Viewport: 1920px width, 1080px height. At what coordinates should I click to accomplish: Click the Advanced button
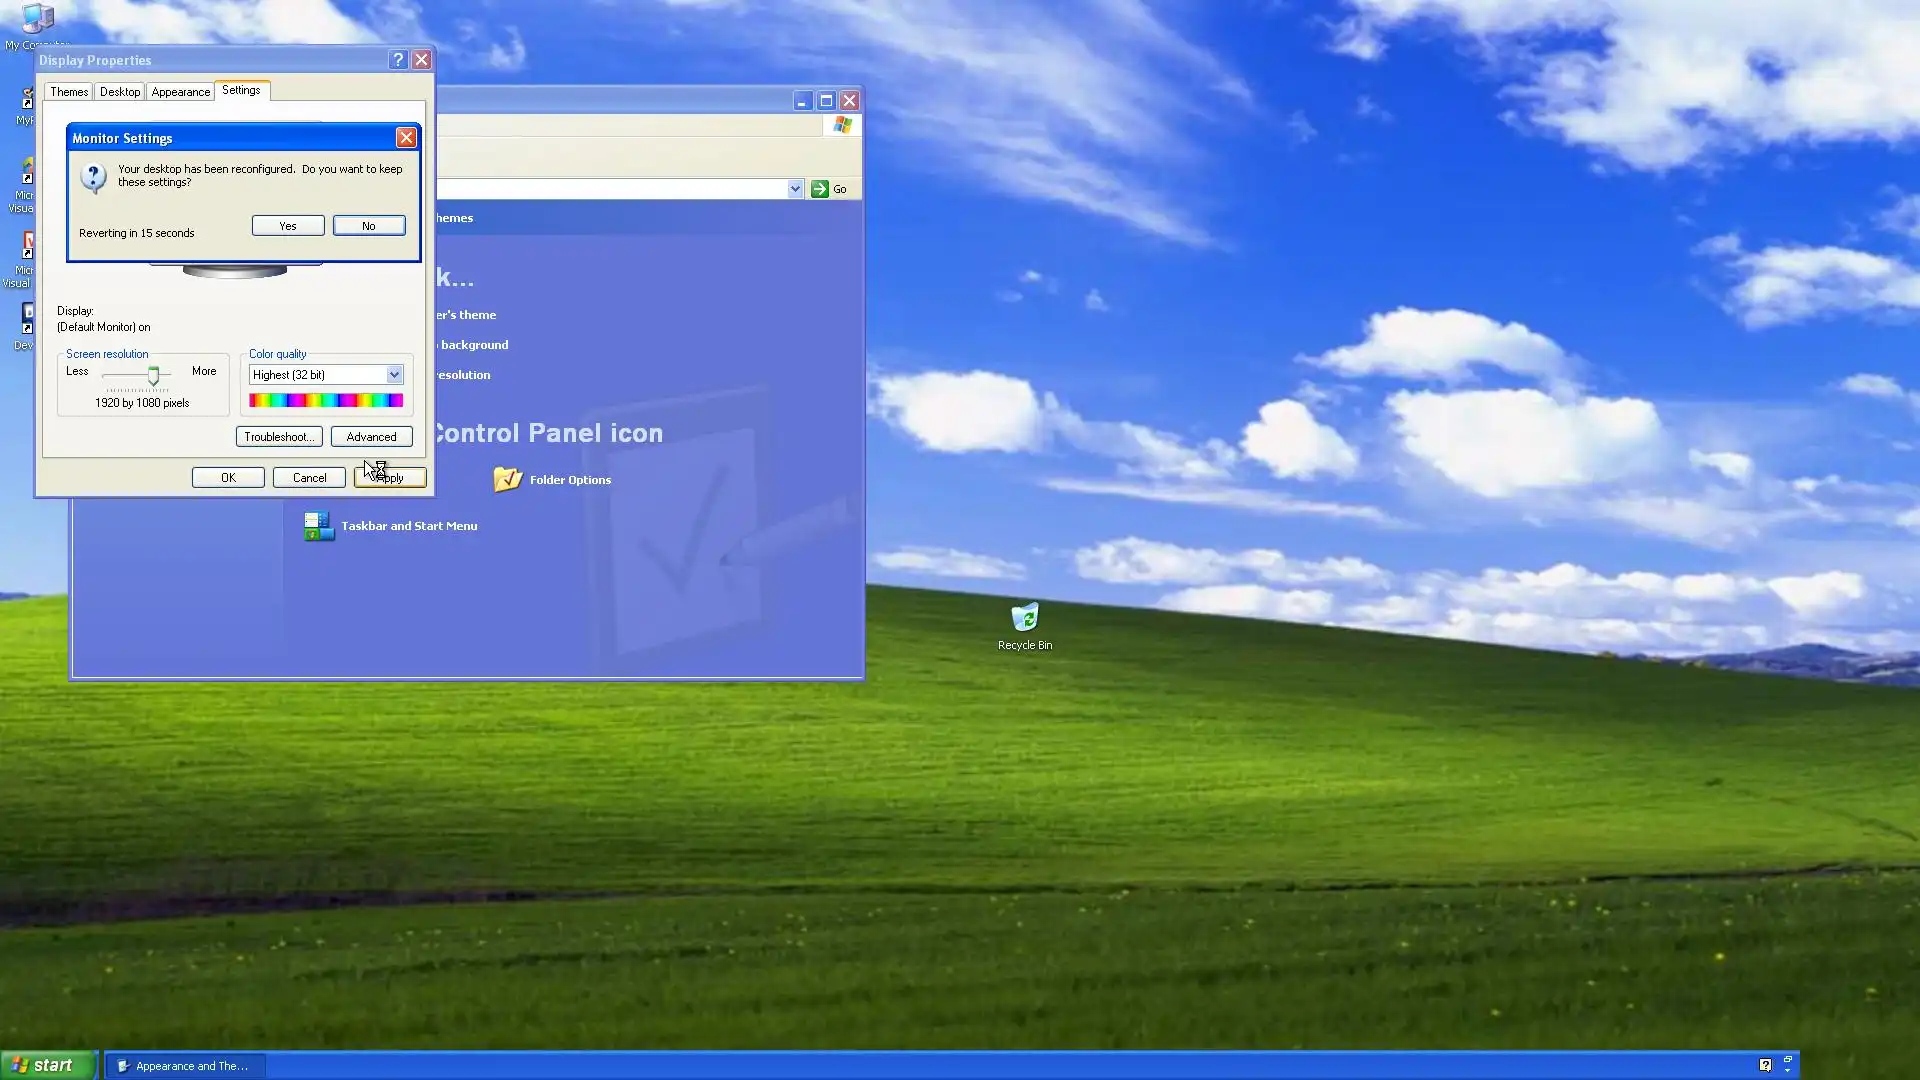[x=371, y=437]
